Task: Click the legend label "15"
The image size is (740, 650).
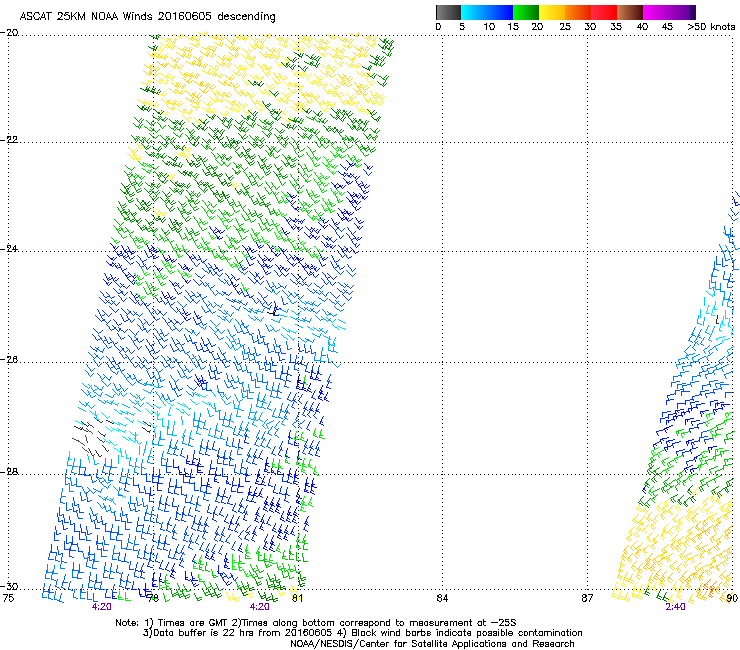Action: pos(513,27)
